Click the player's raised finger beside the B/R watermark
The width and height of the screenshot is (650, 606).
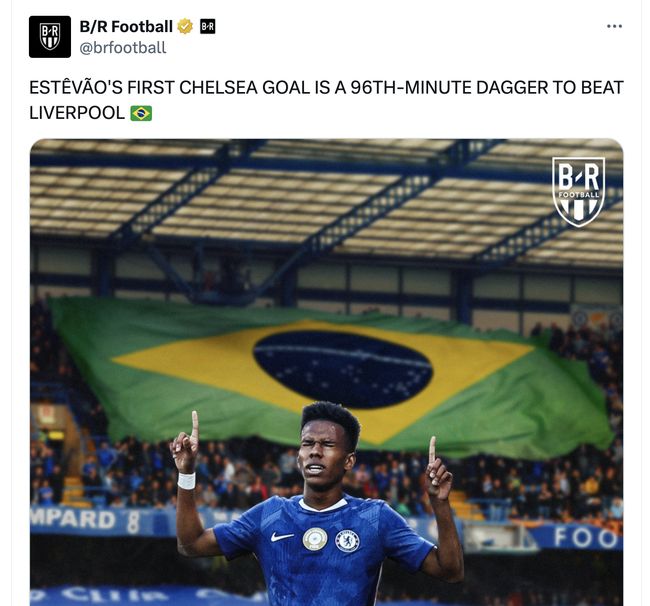[433, 449]
